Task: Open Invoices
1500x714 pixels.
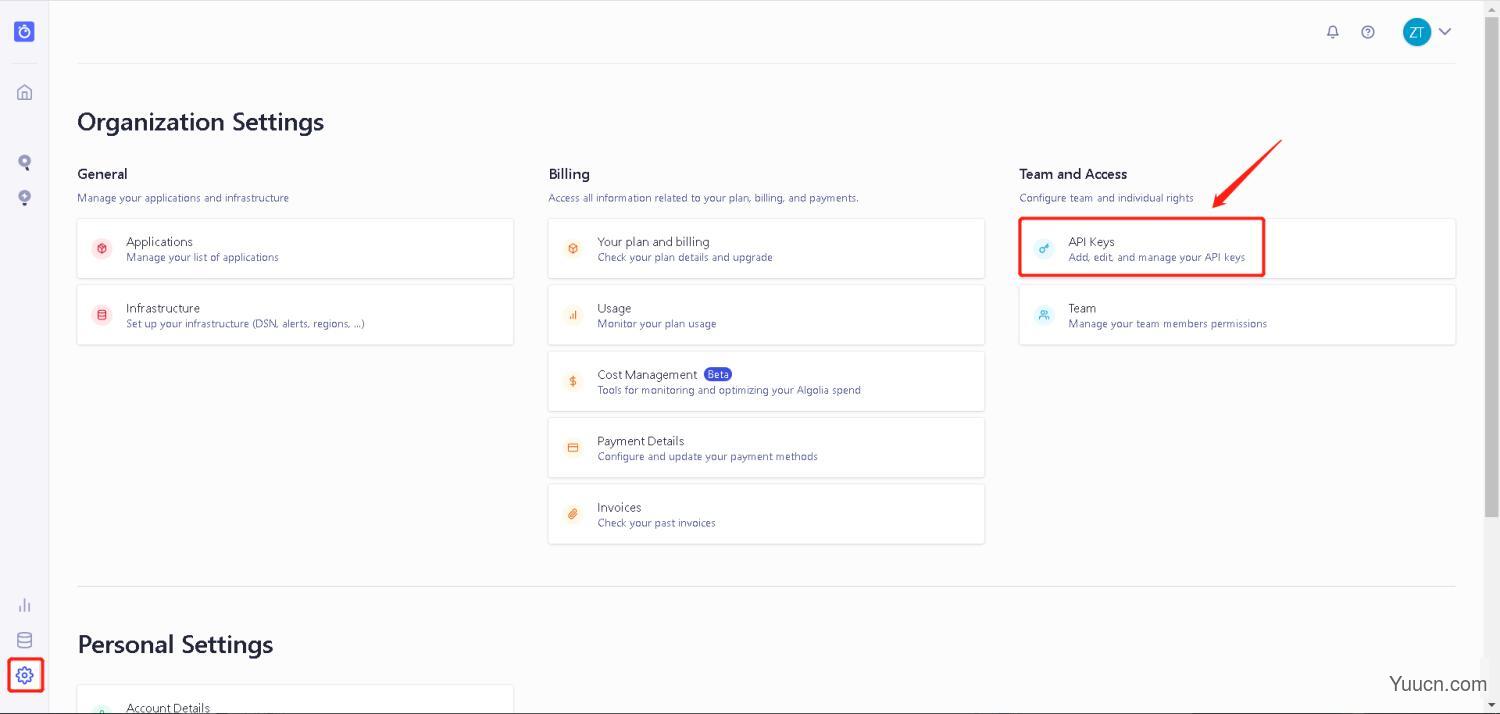Action: coord(766,514)
